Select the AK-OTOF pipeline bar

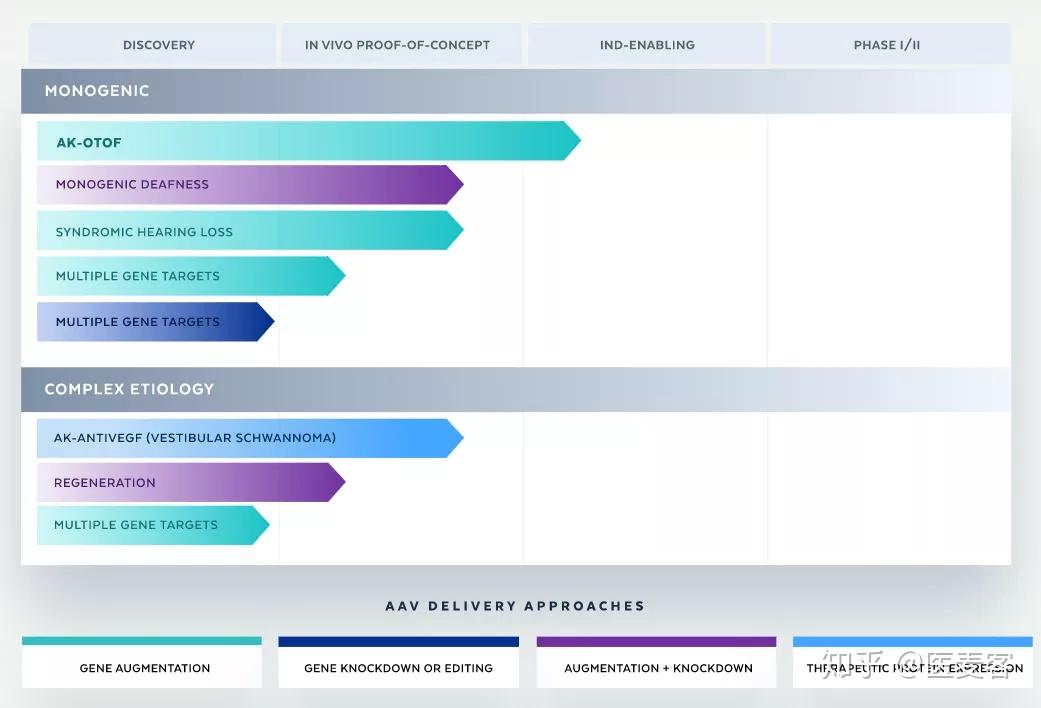tap(309, 141)
